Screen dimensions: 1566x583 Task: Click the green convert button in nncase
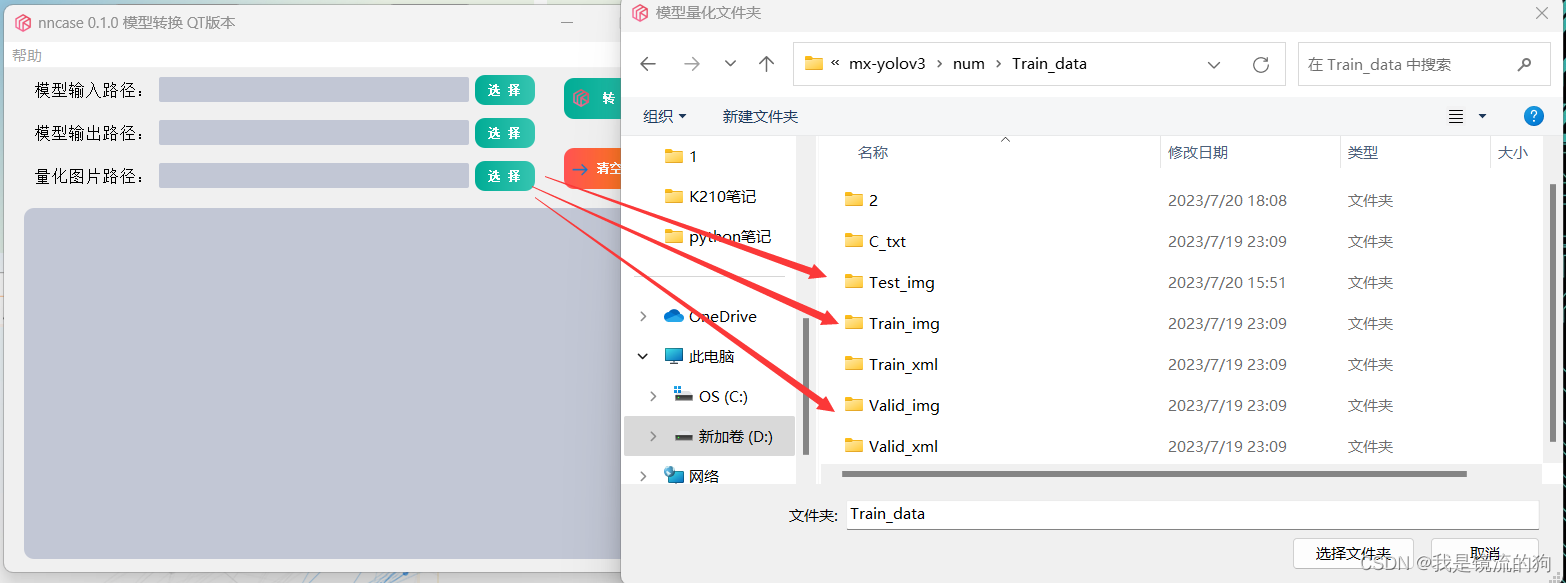[x=593, y=98]
